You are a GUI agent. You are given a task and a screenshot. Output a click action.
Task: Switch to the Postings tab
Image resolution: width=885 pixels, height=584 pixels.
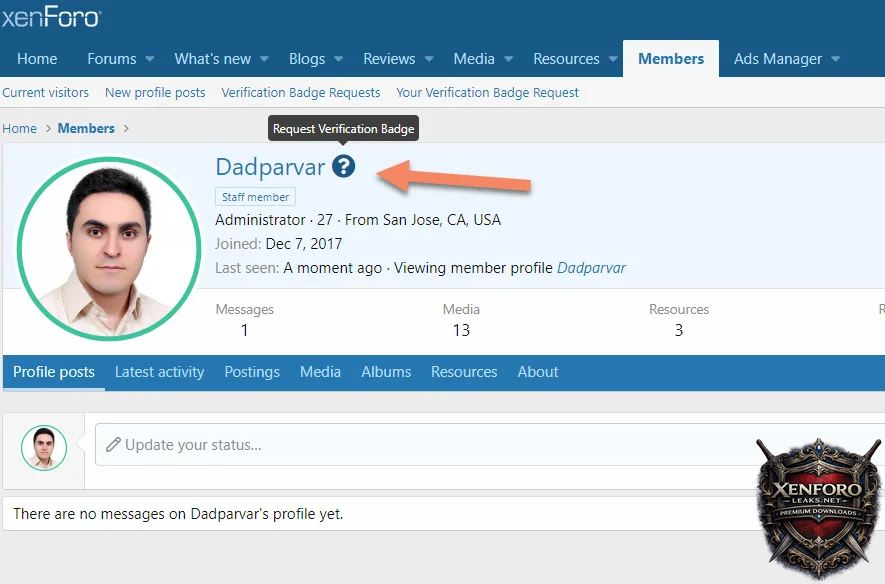[x=252, y=372]
